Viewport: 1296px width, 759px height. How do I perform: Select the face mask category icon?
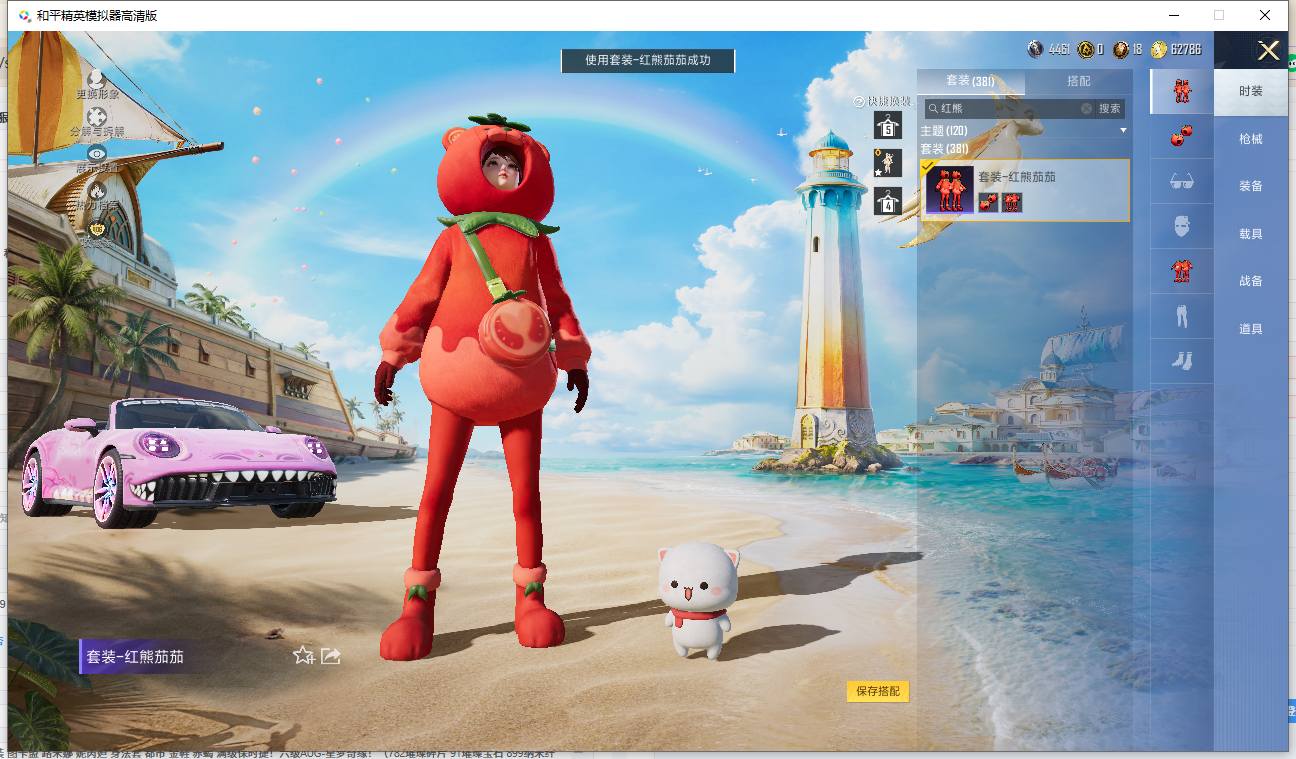1181,226
